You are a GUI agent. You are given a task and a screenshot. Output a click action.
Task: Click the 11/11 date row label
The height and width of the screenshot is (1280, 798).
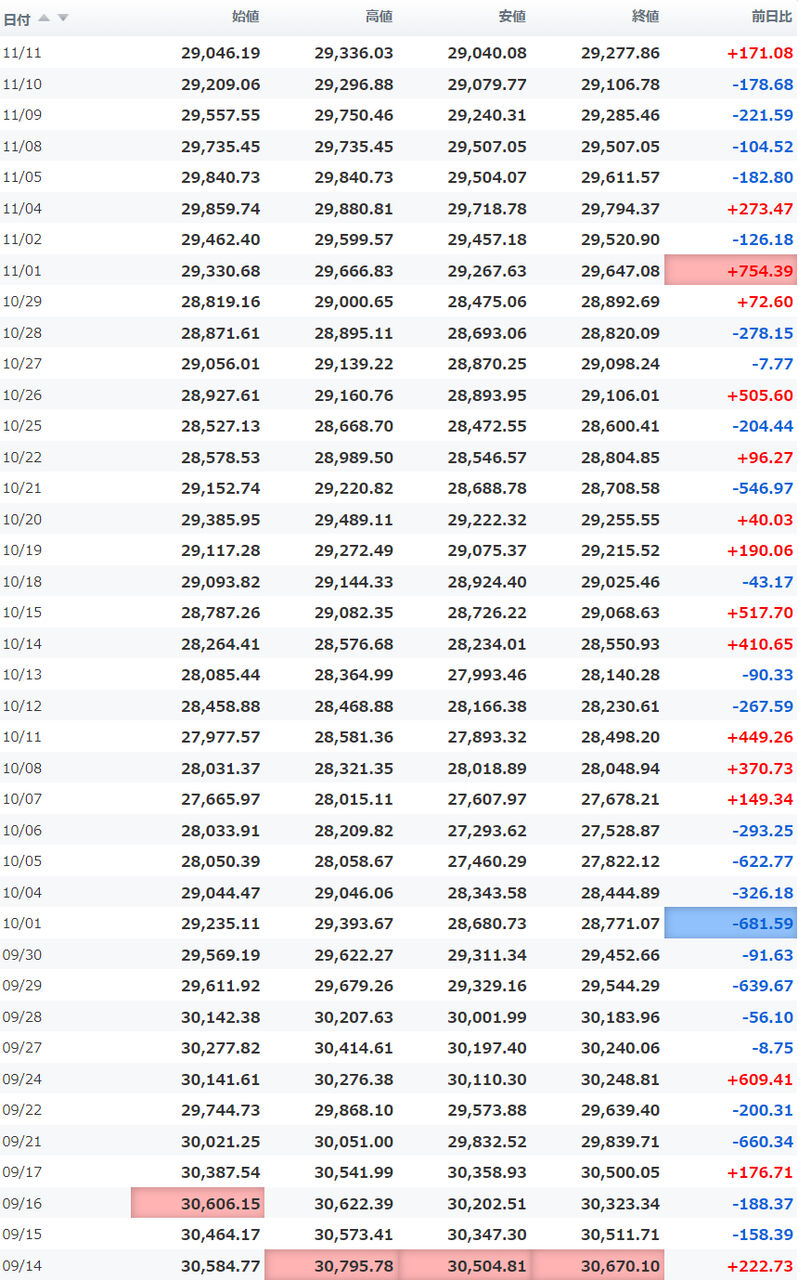(22, 53)
